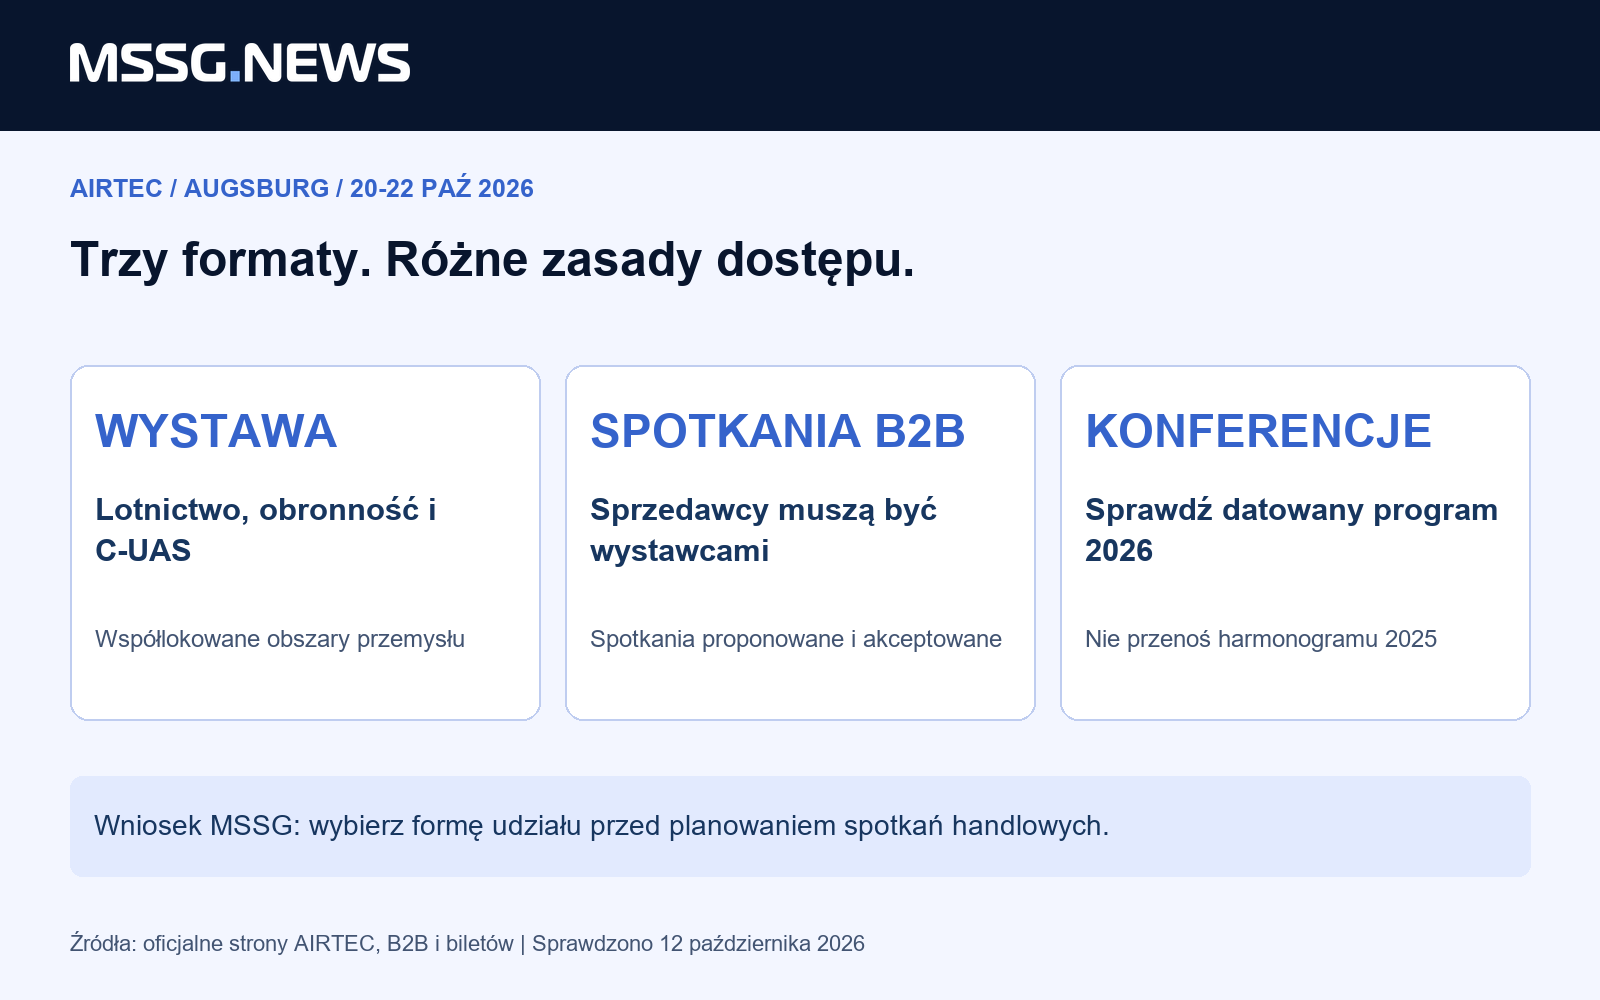This screenshot has height=1000, width=1600.
Task: Select the AIRTEC / AUGSBURG date line
Action: [302, 188]
